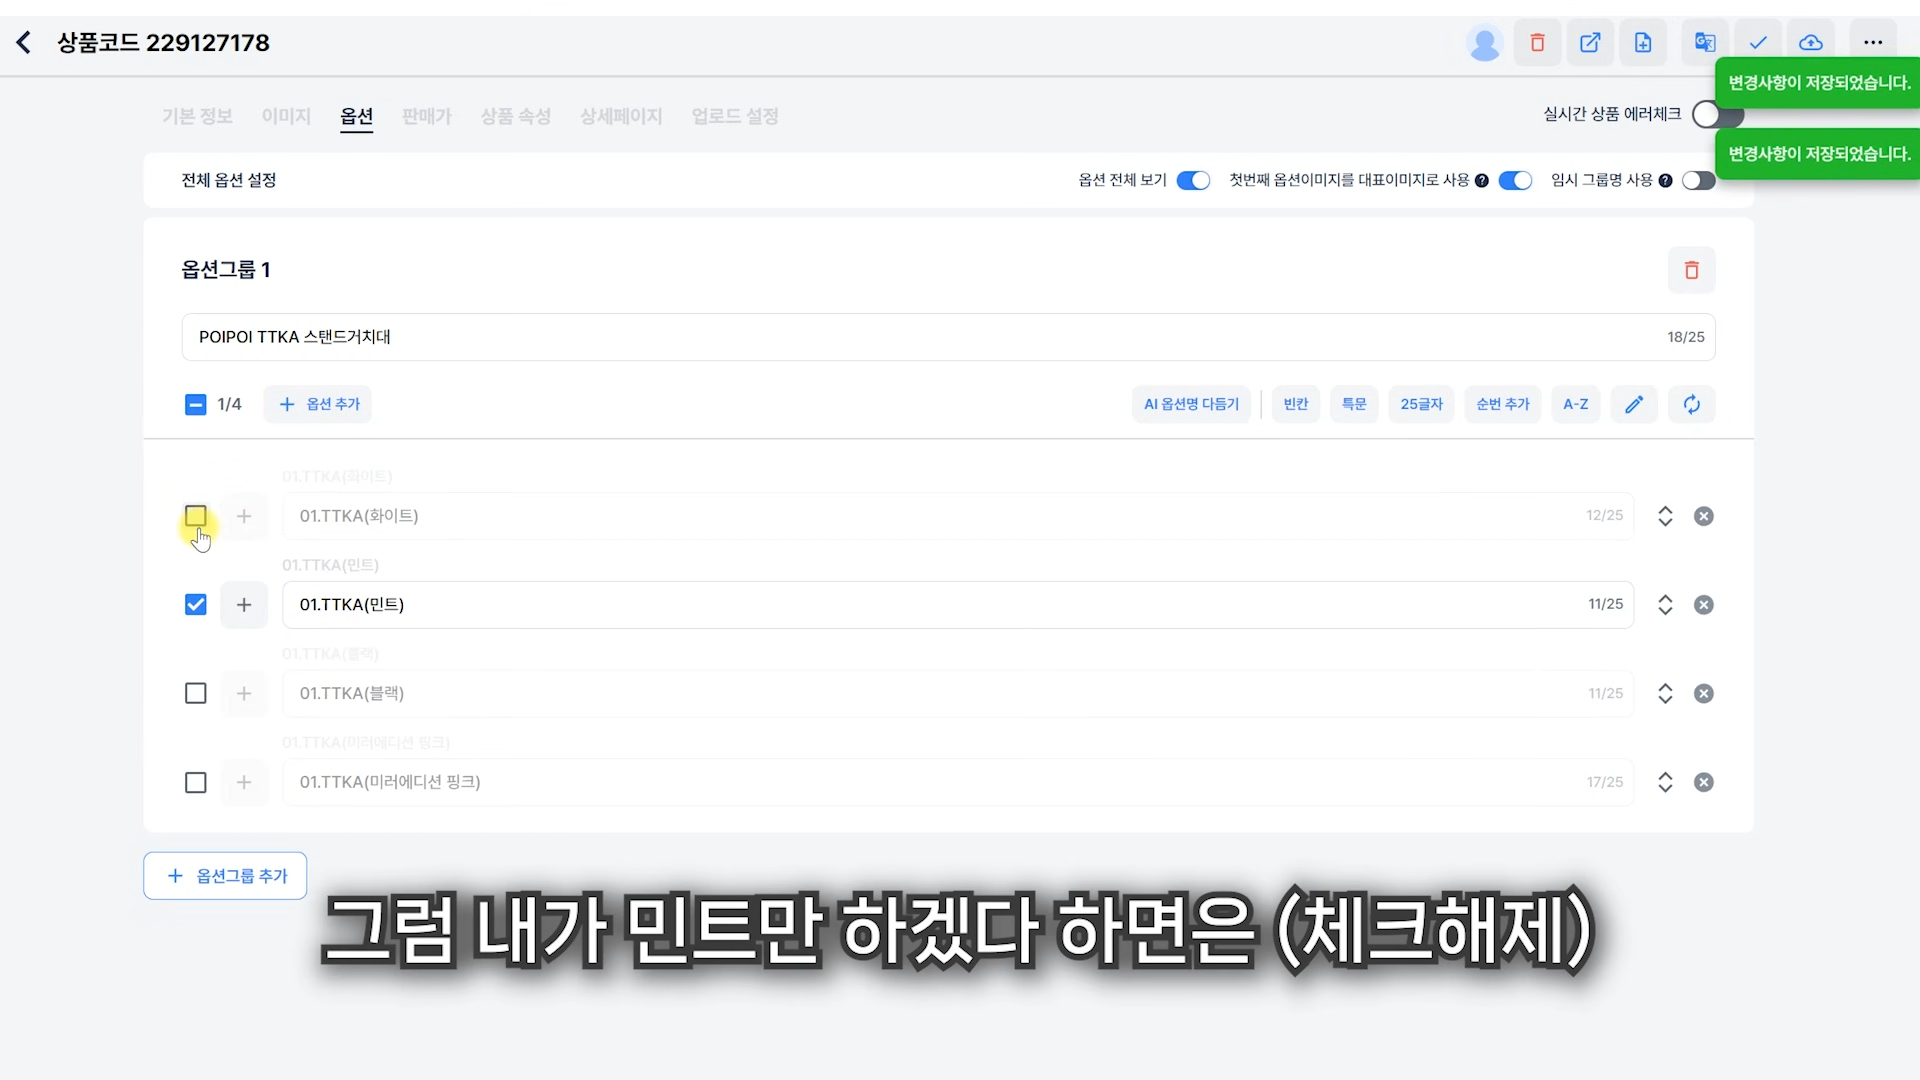Expand reorder arrows for 01.TTKA(화이트) row
This screenshot has height=1080, width=1920.
click(x=1665, y=516)
